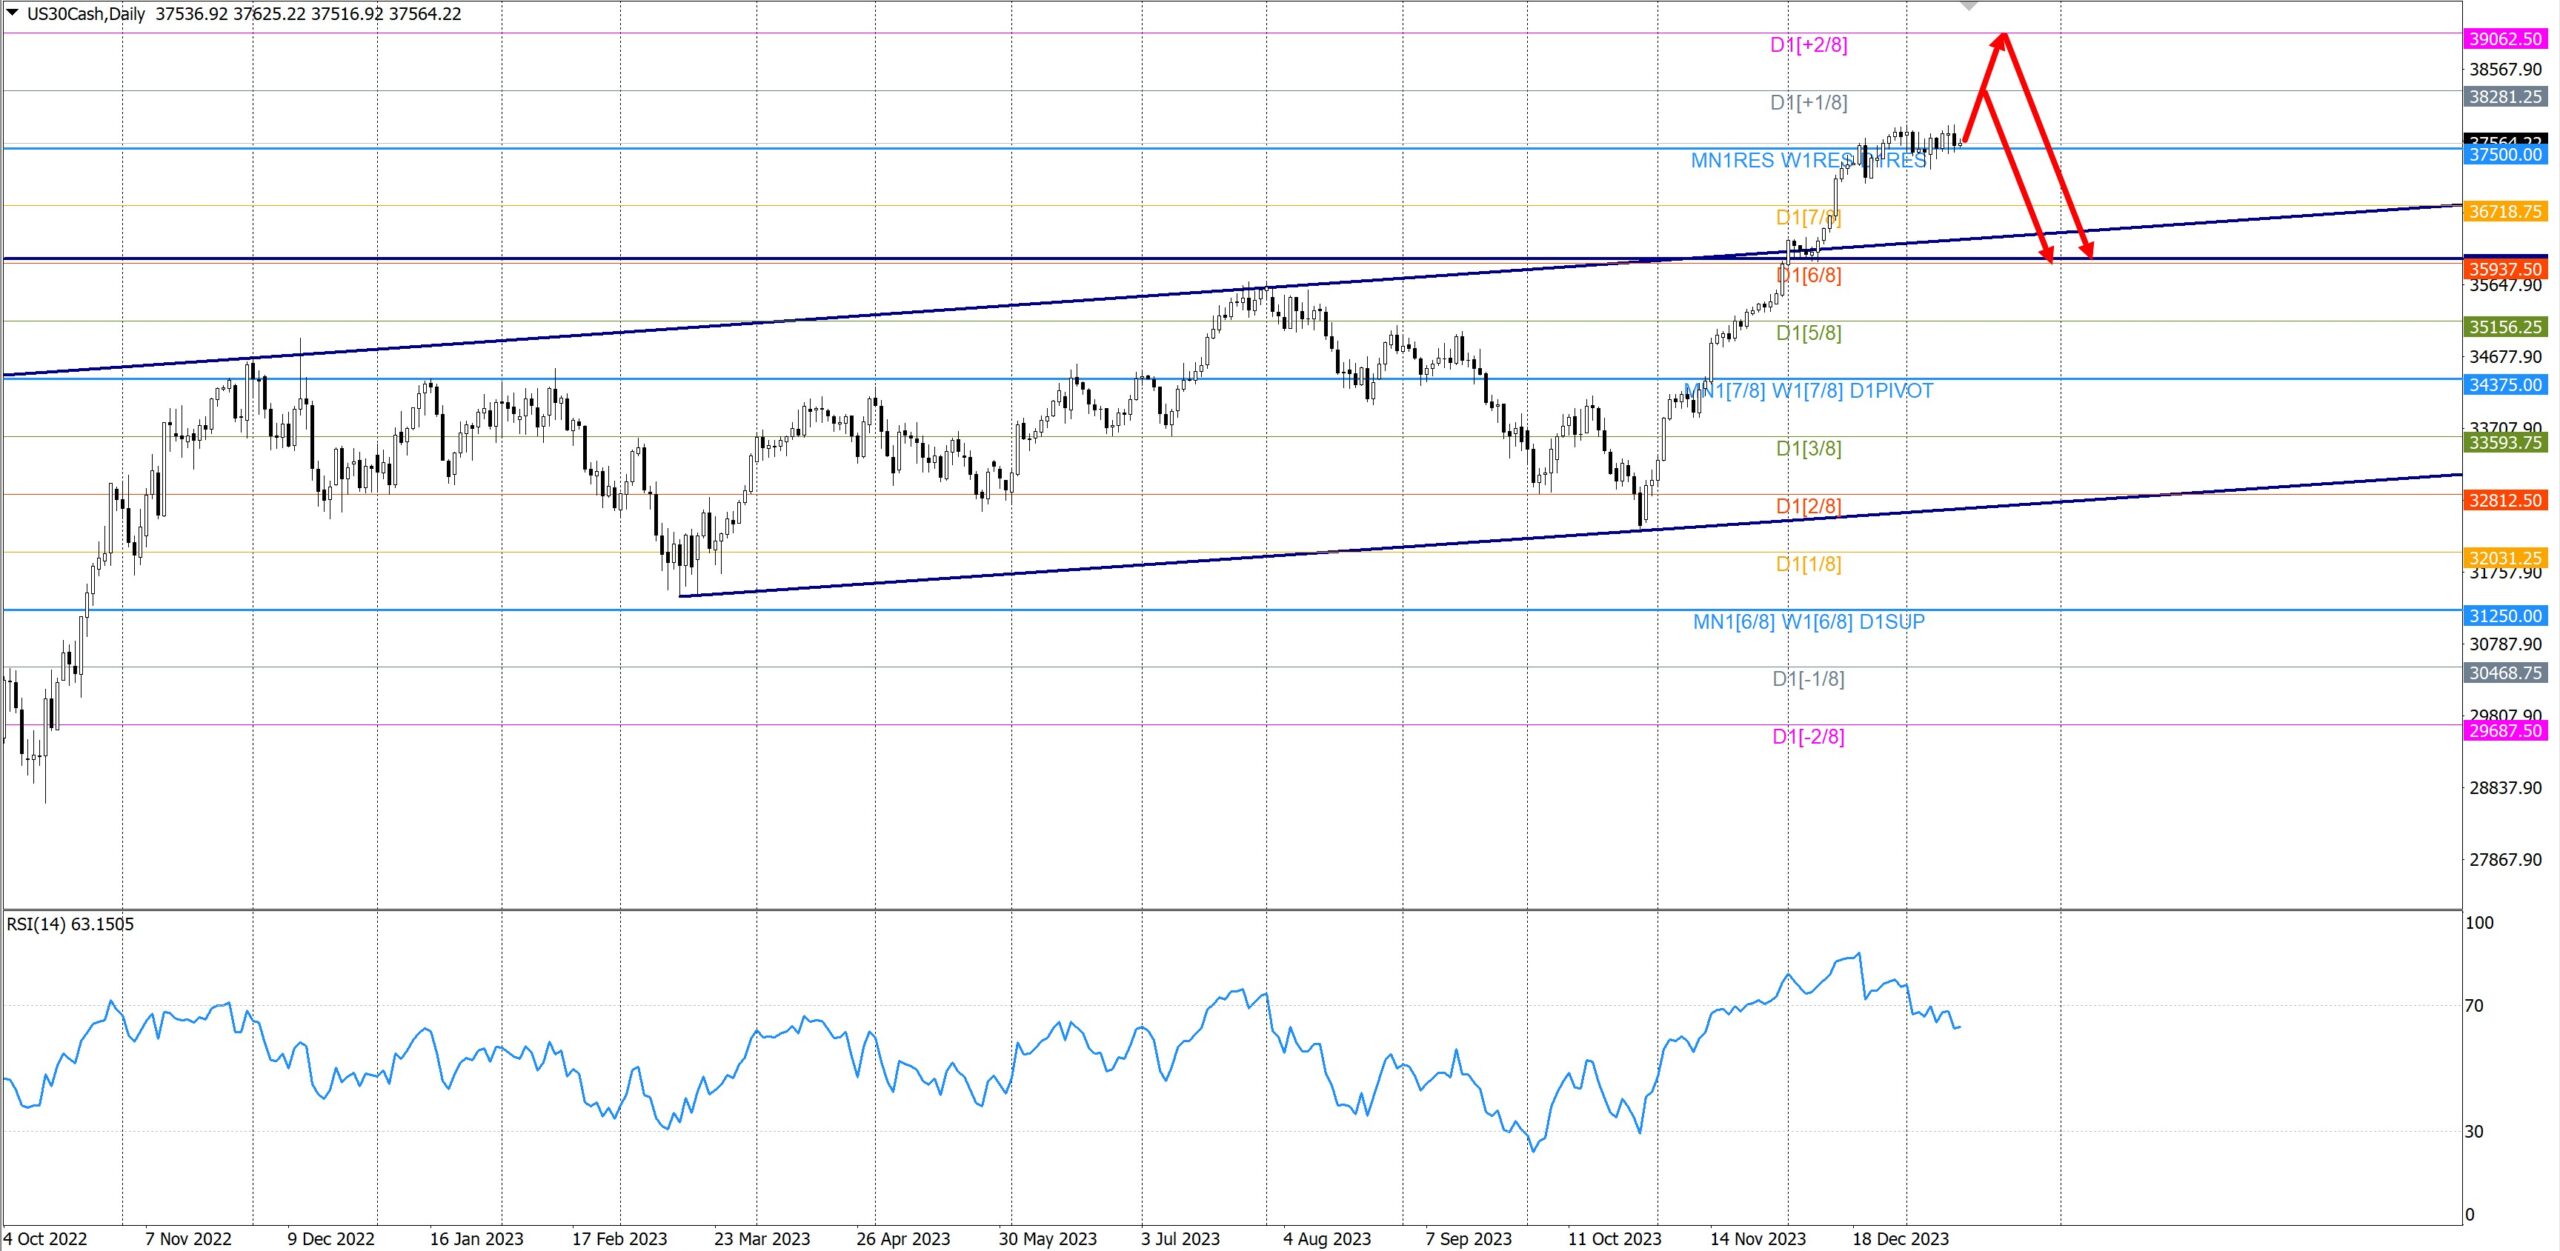2560x1251 pixels.
Task: Click the red upward arrow tip near 39062.50
Action: pos(2002,37)
